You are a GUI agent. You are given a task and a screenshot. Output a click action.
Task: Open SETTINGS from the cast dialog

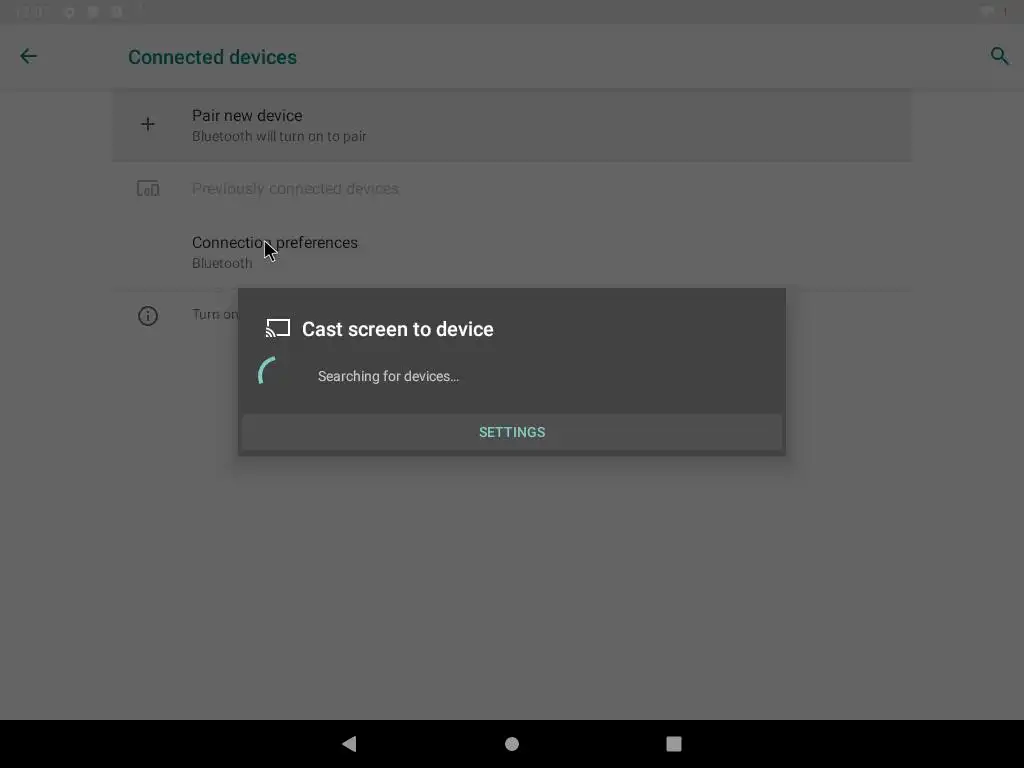click(512, 432)
